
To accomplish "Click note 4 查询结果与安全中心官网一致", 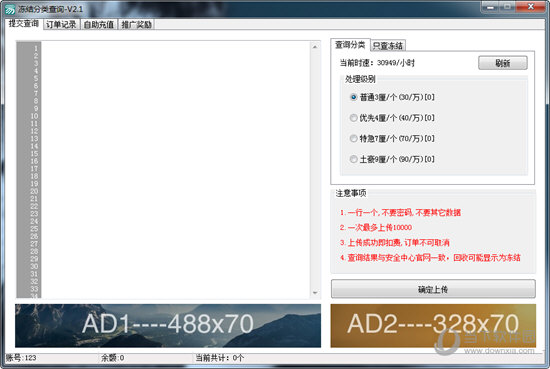I will [x=430, y=257].
